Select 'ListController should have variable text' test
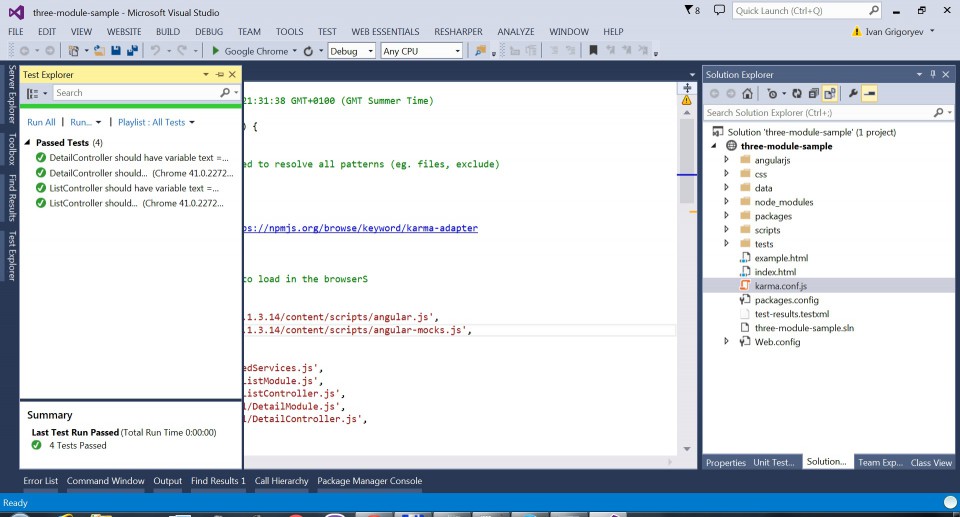This screenshot has height=517, width=960. 133,188
